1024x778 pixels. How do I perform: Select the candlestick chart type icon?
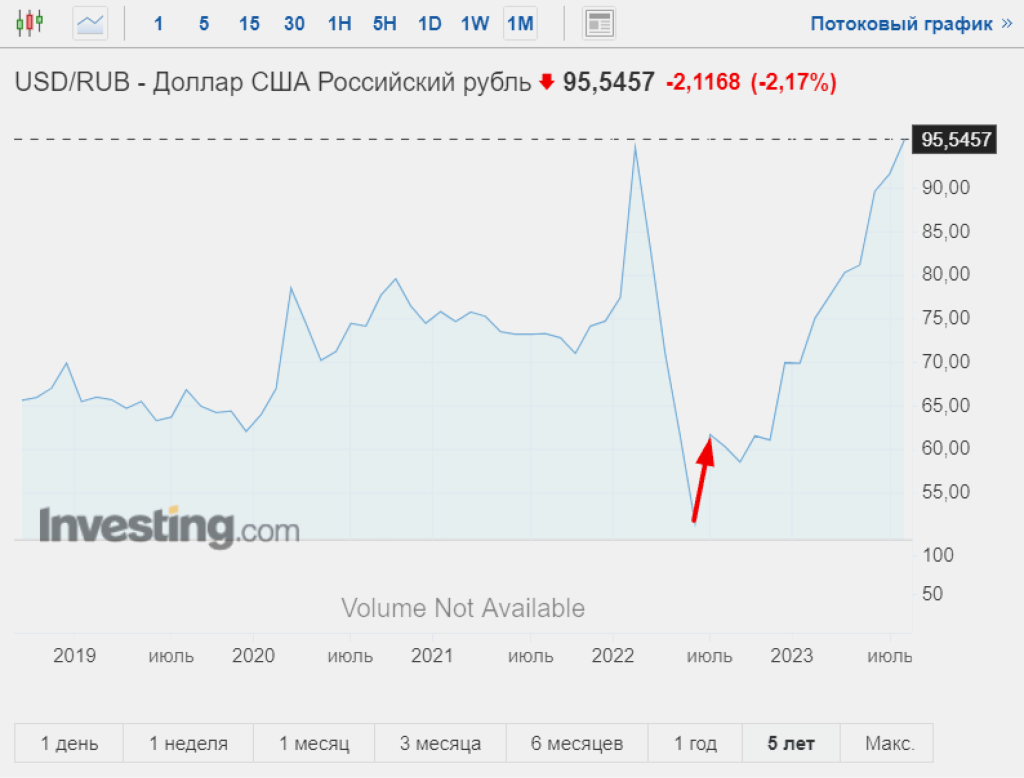pyautogui.click(x=30, y=22)
